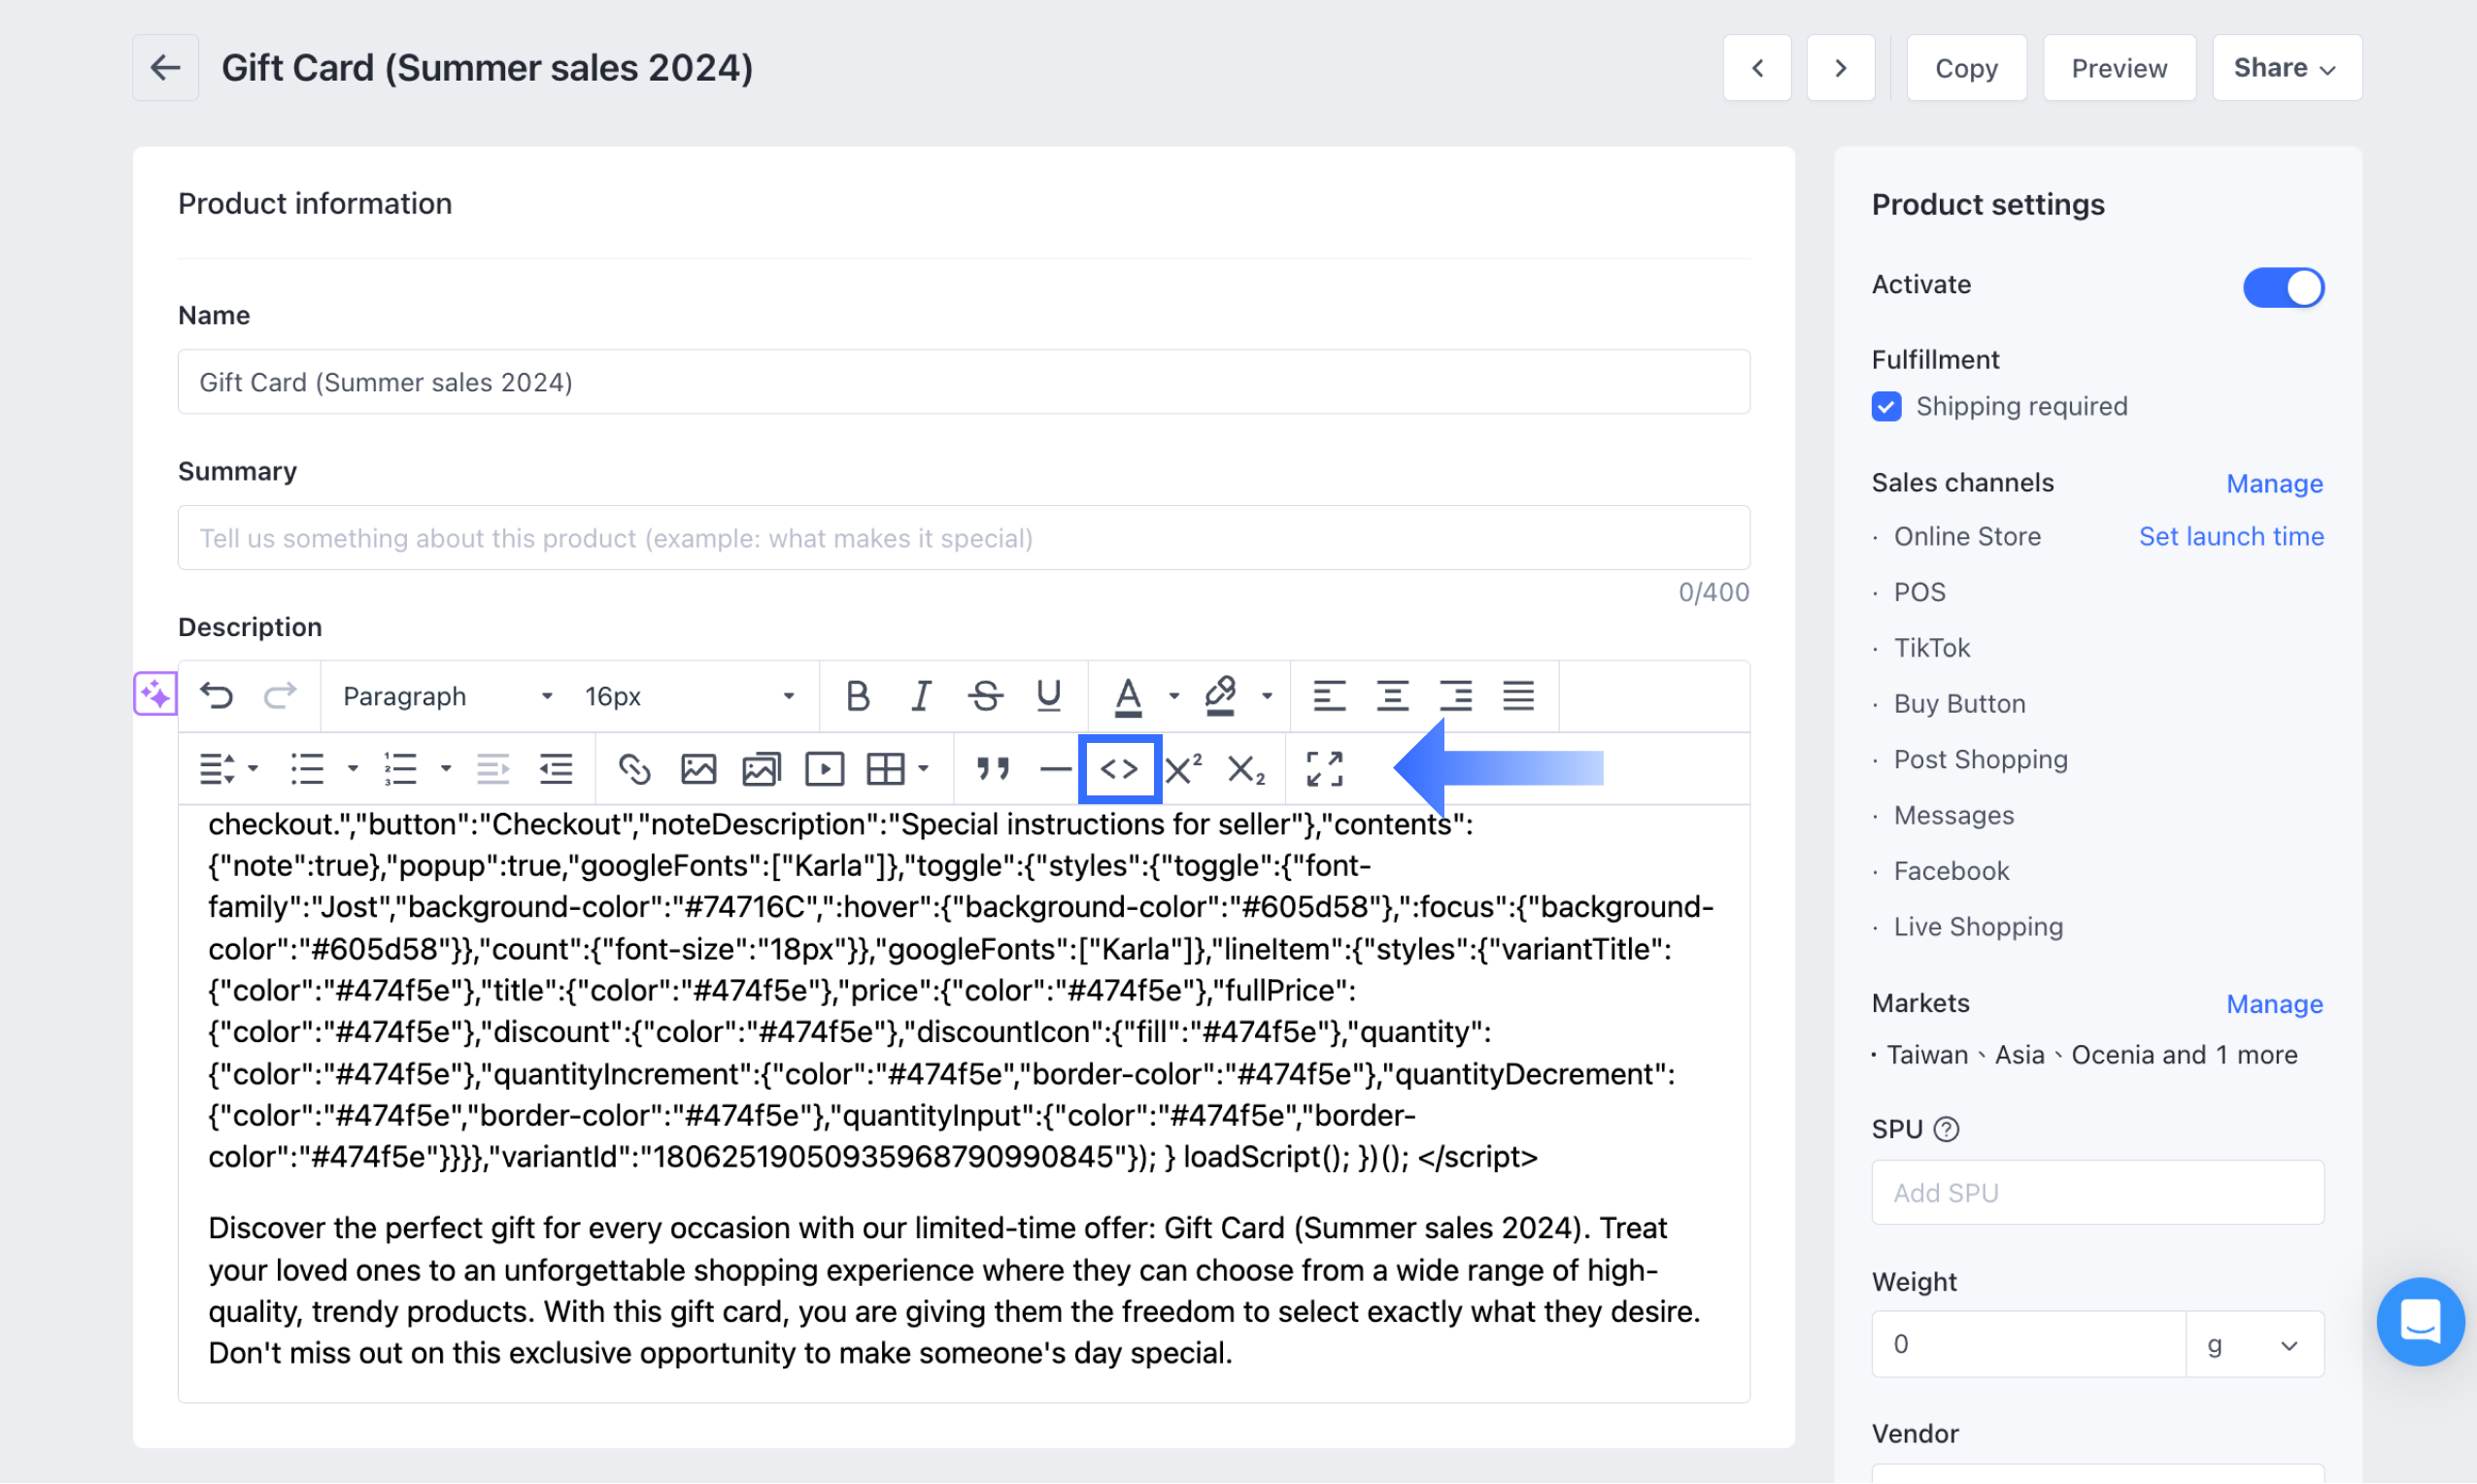Open the weight unit dropdown

pyautogui.click(x=2253, y=1344)
